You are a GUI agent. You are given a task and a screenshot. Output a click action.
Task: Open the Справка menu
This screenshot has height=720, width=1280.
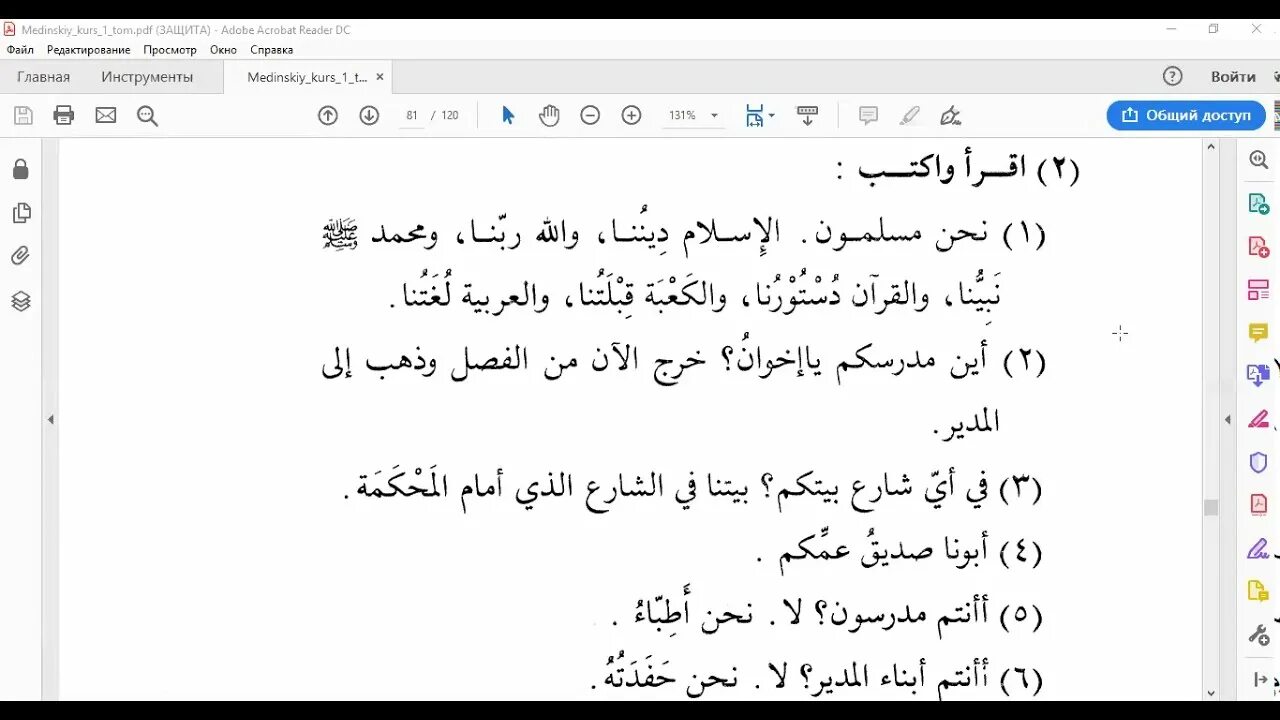(x=271, y=49)
